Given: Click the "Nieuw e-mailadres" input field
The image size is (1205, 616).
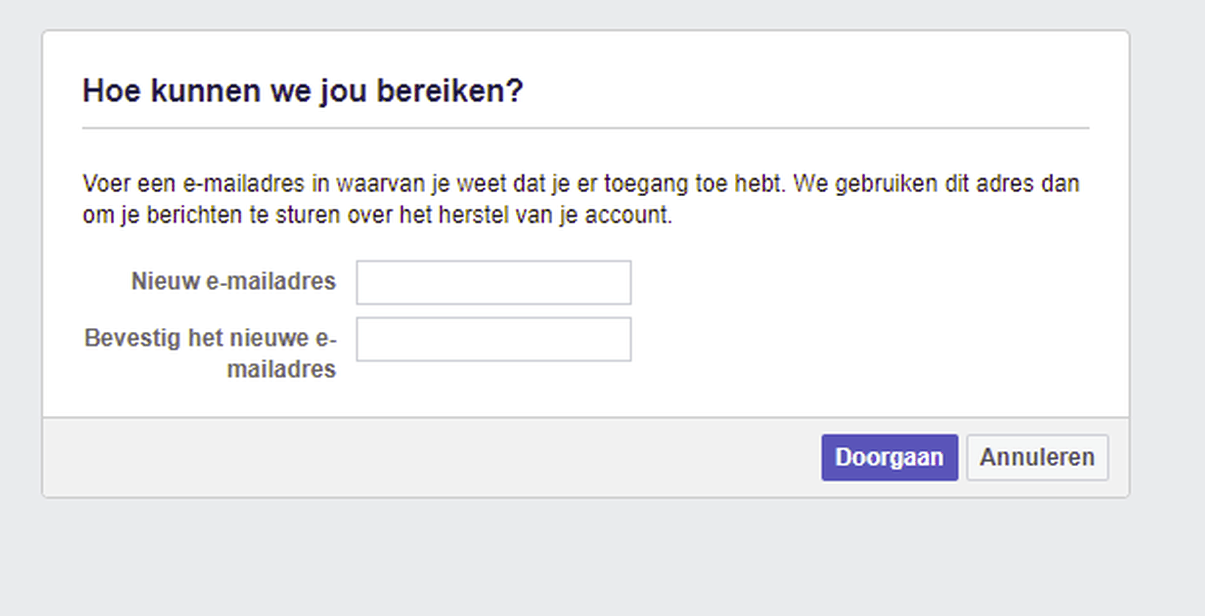Looking at the screenshot, I should 493,282.
